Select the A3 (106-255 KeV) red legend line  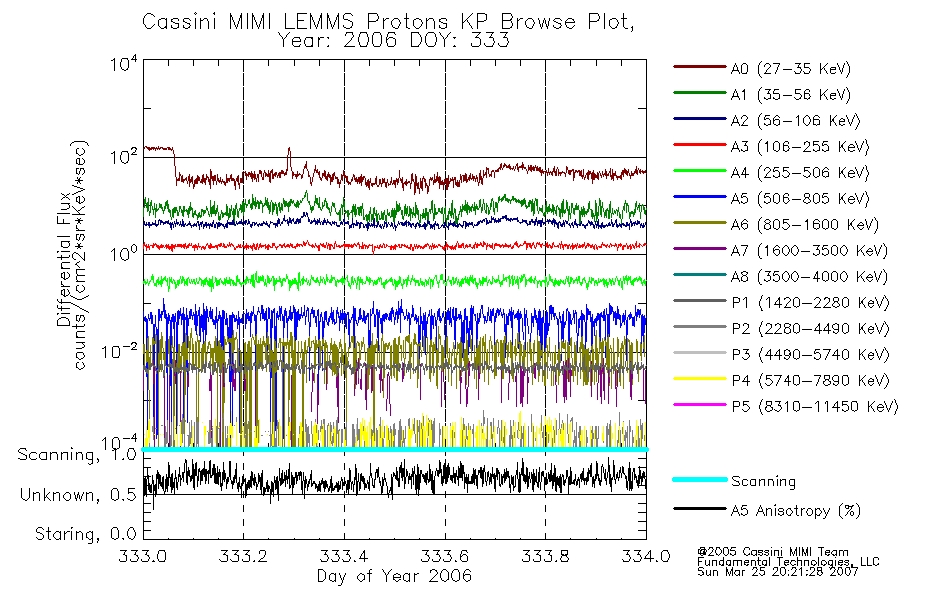pyautogui.click(x=699, y=145)
